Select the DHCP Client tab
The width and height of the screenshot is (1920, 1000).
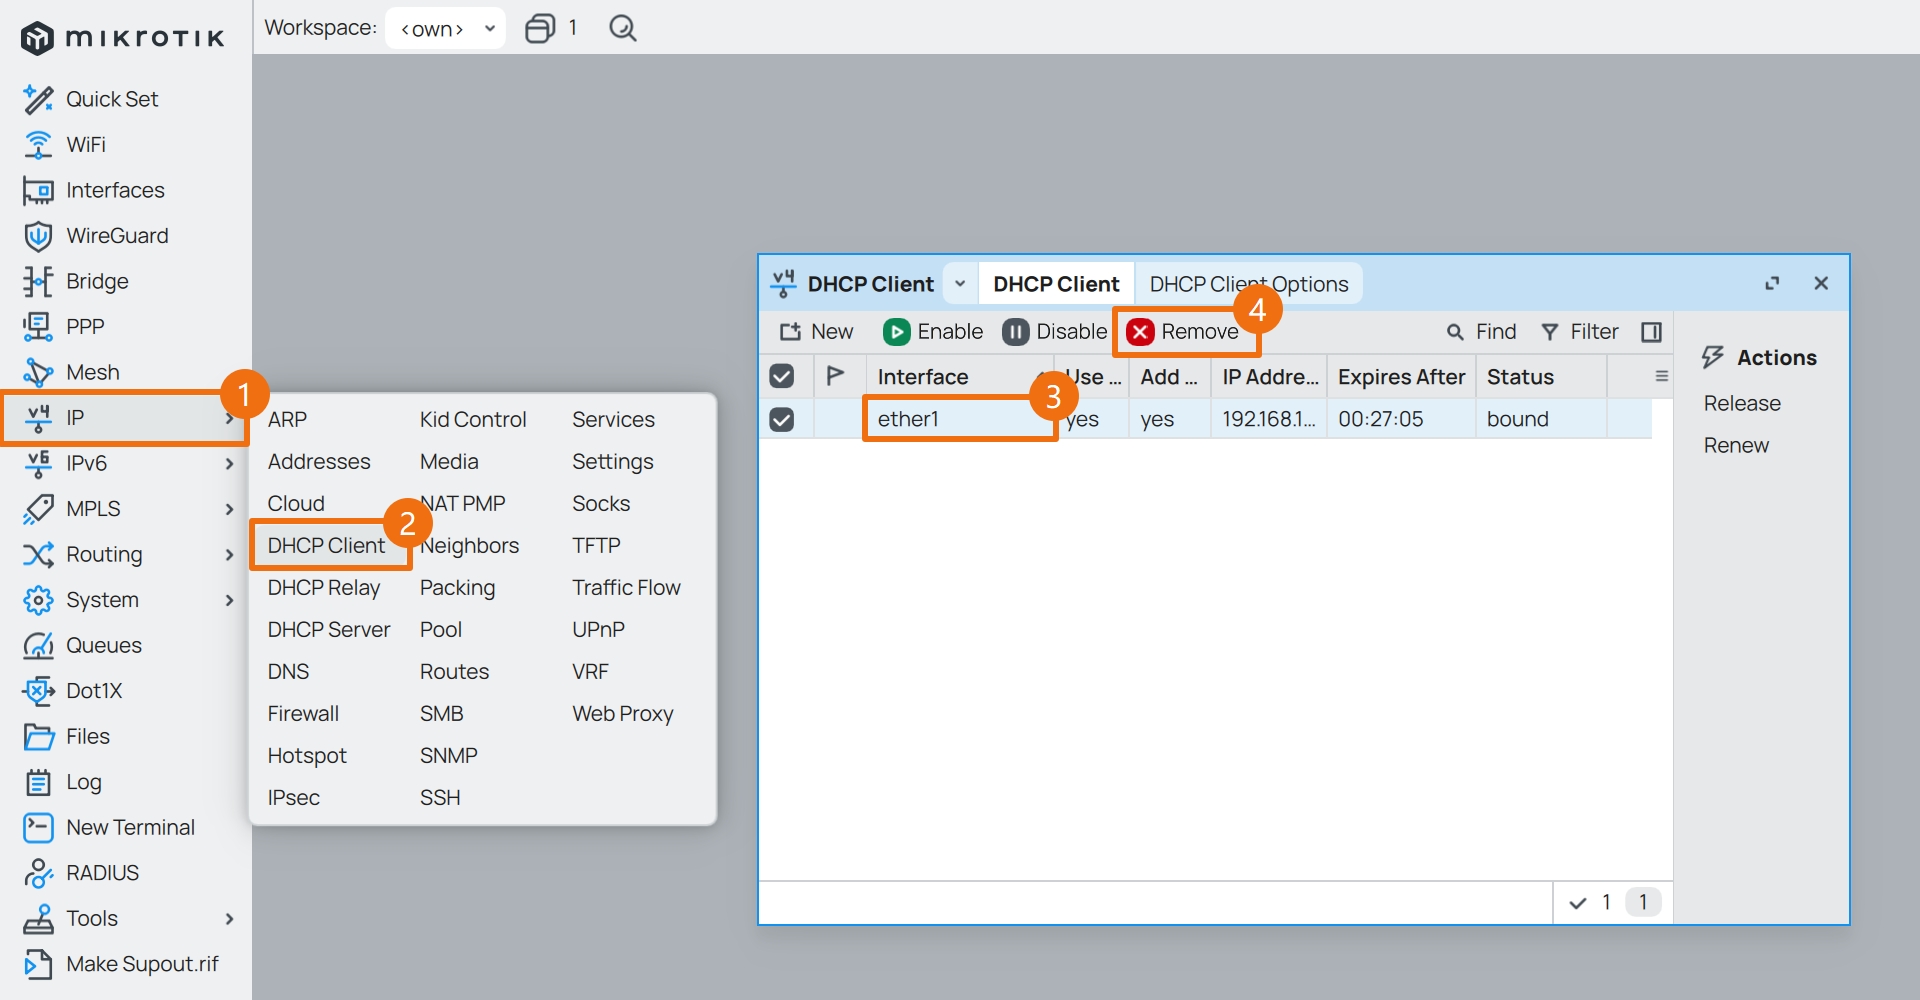click(1056, 284)
